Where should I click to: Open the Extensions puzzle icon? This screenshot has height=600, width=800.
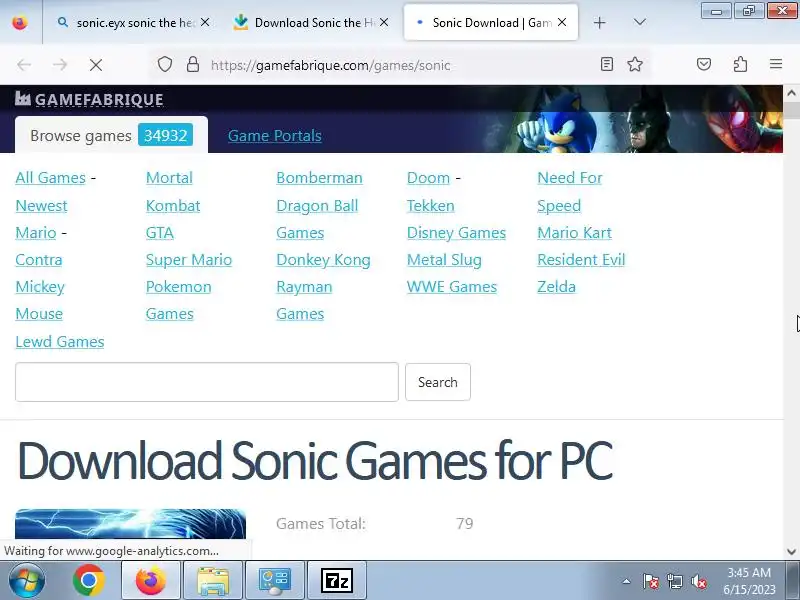740,64
